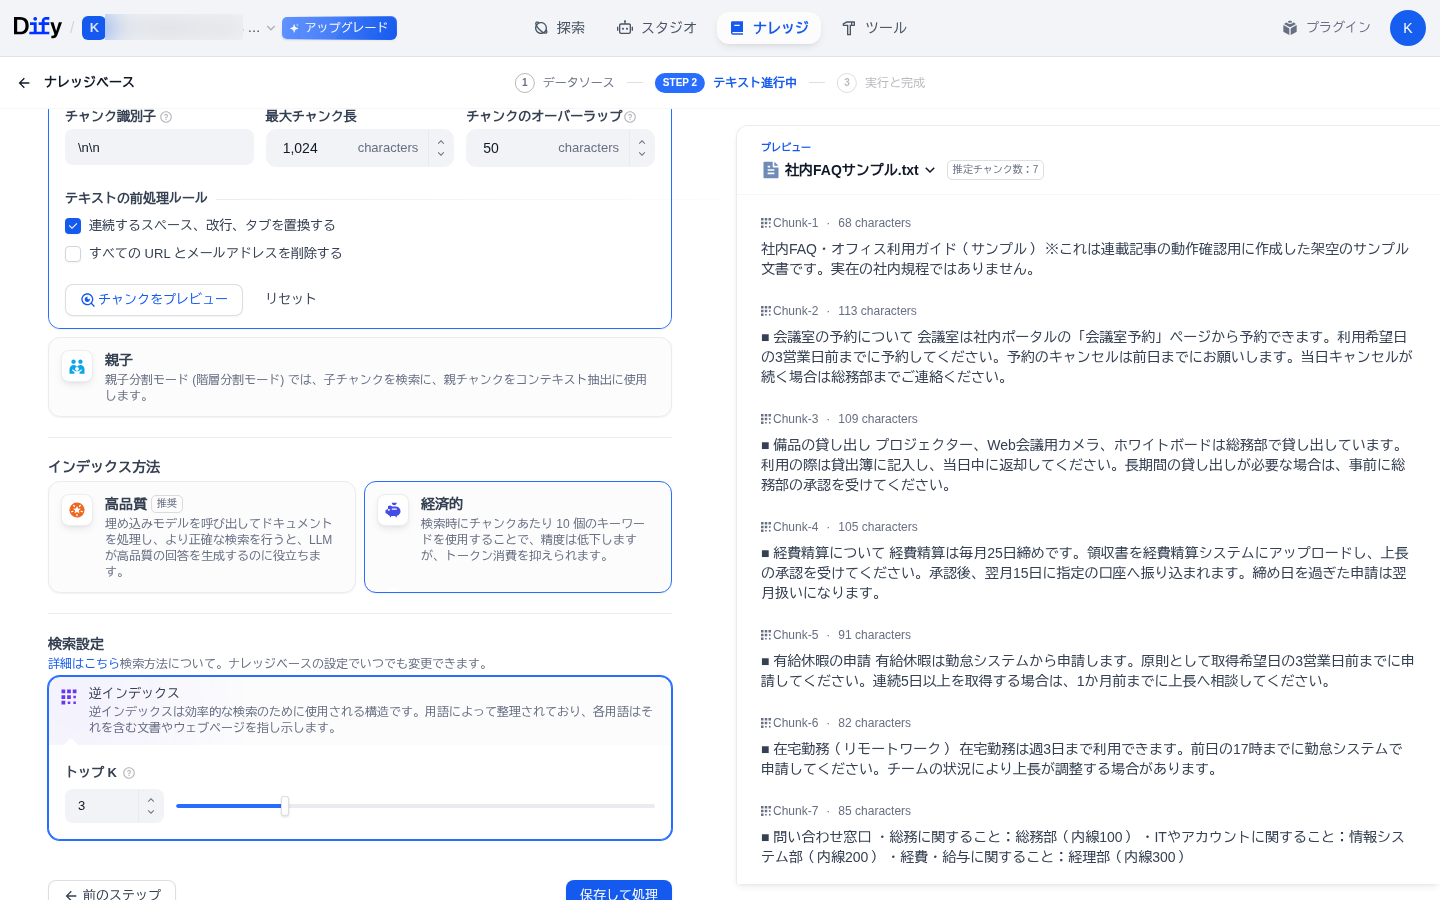
Task: Click the 逆インデックス grid icon
Action: click(x=69, y=697)
